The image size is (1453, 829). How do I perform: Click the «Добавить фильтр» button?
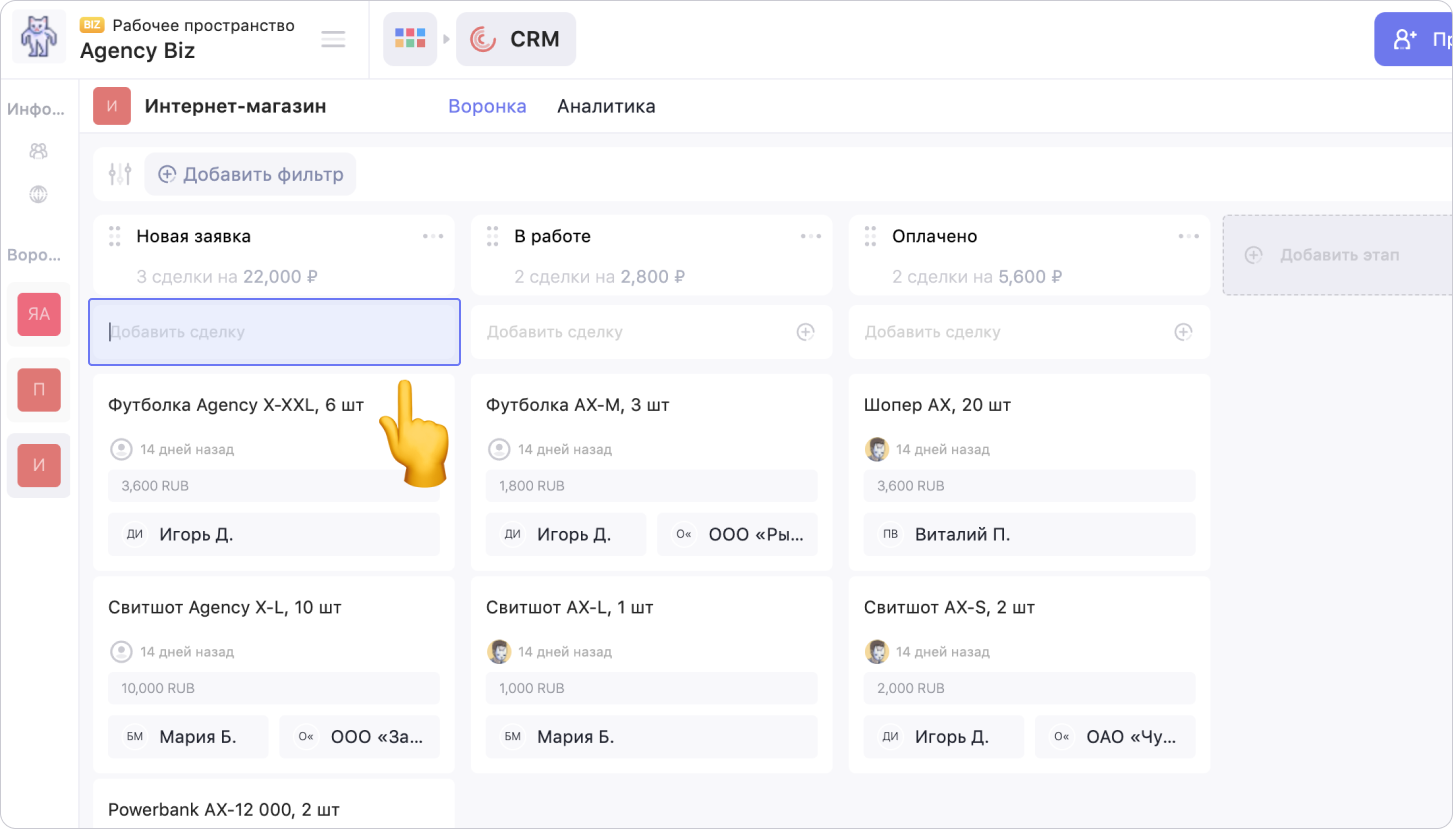[250, 174]
